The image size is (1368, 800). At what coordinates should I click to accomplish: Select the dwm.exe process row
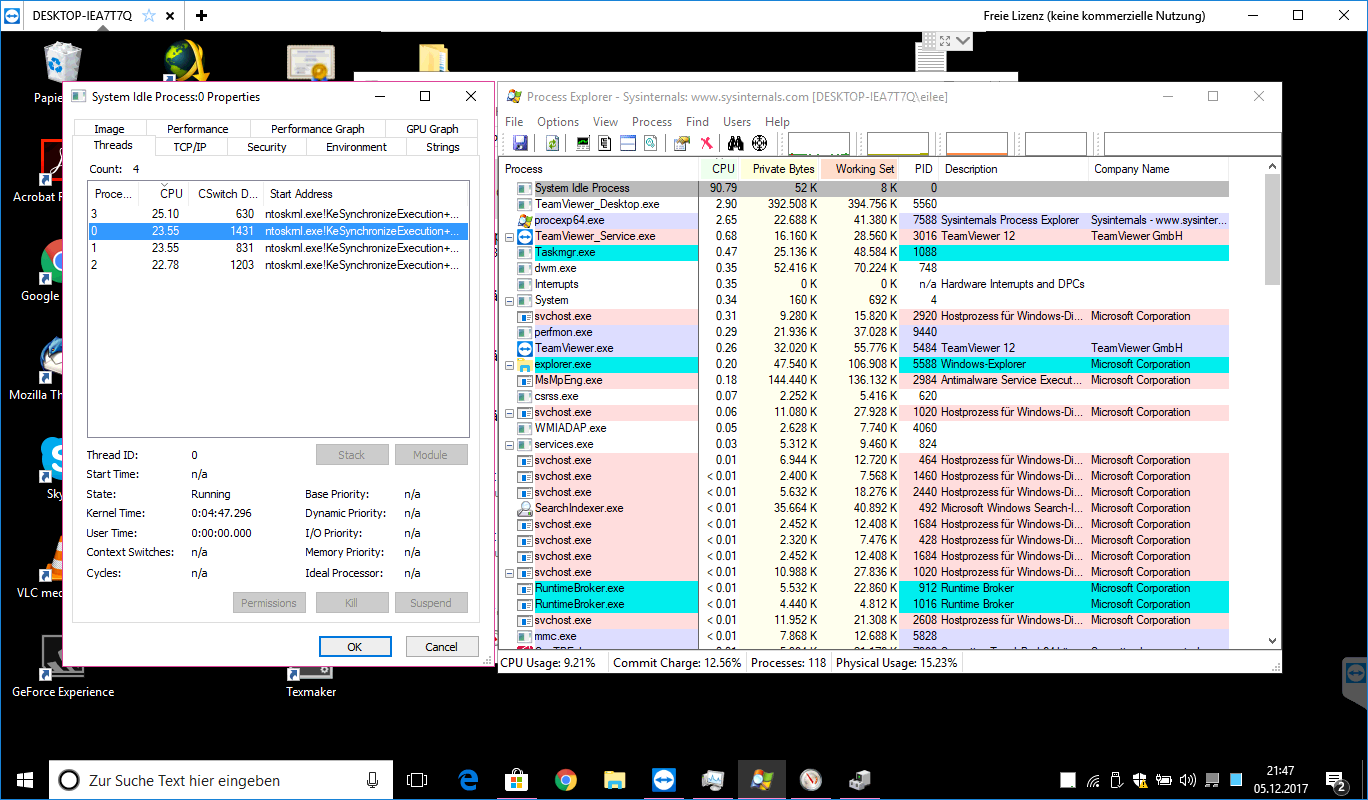click(x=864, y=268)
